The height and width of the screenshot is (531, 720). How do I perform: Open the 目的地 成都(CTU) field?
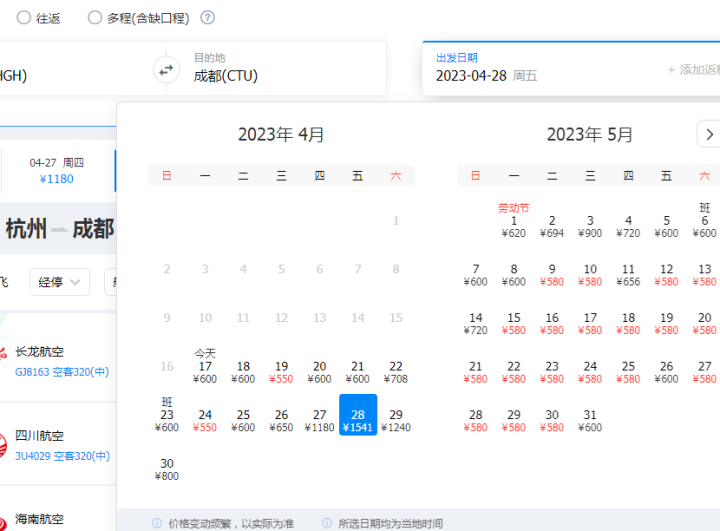(280, 68)
